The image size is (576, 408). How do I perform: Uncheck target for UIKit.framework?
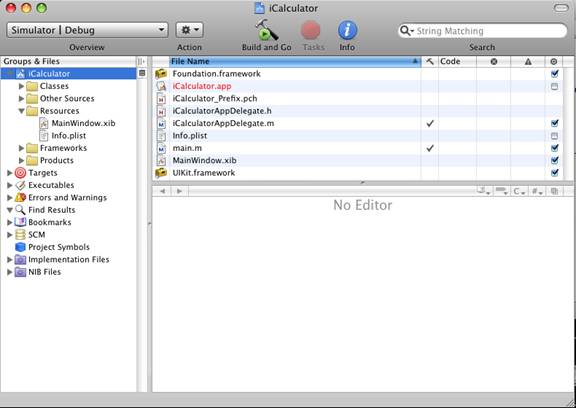(555, 173)
